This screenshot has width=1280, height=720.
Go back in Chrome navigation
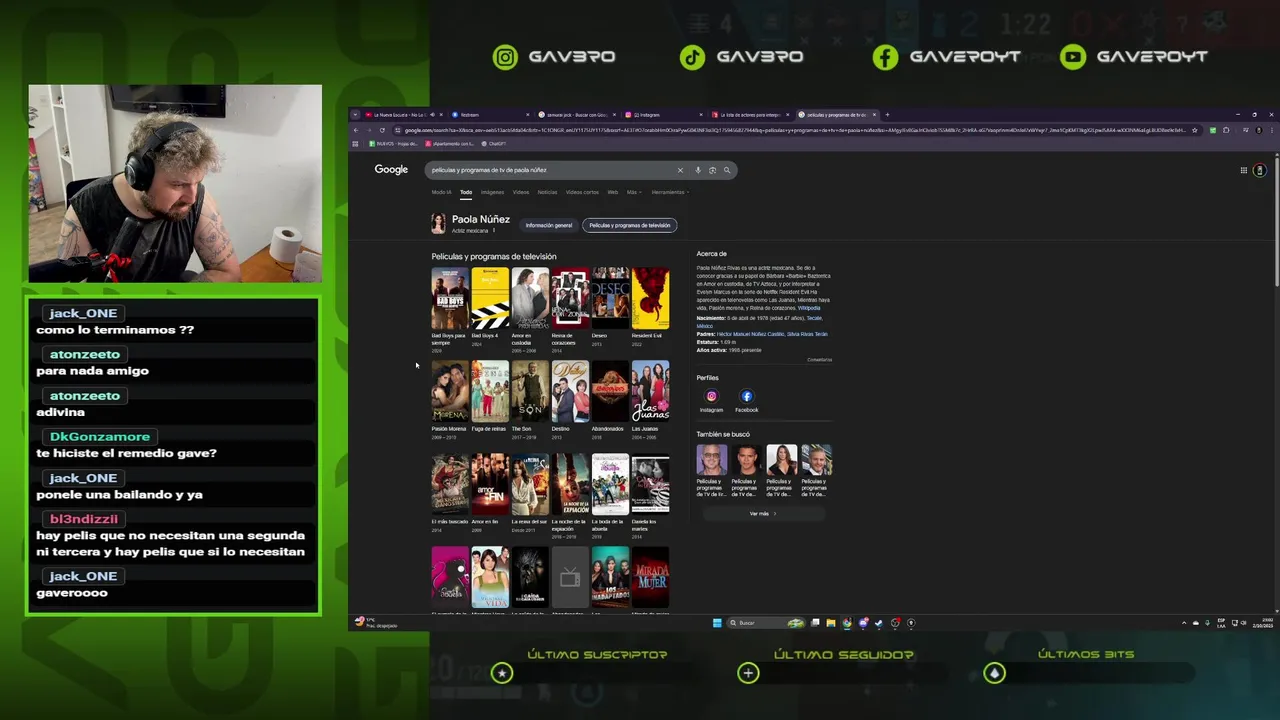(x=355, y=130)
